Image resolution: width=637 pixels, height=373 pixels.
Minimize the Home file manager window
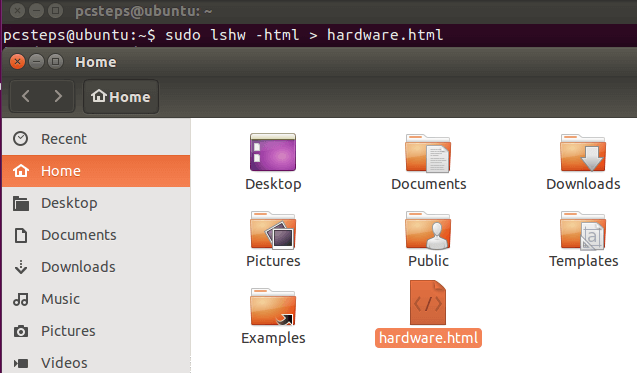point(37,62)
